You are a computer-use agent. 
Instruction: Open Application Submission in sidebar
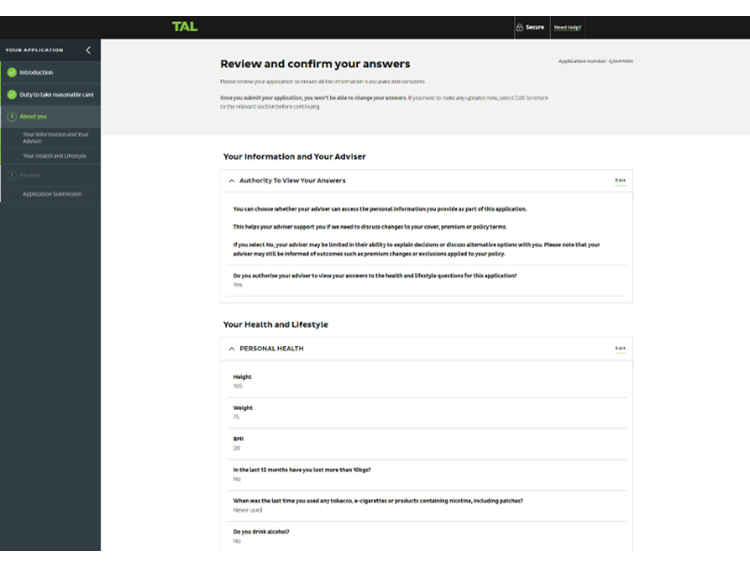pyautogui.click(x=52, y=194)
